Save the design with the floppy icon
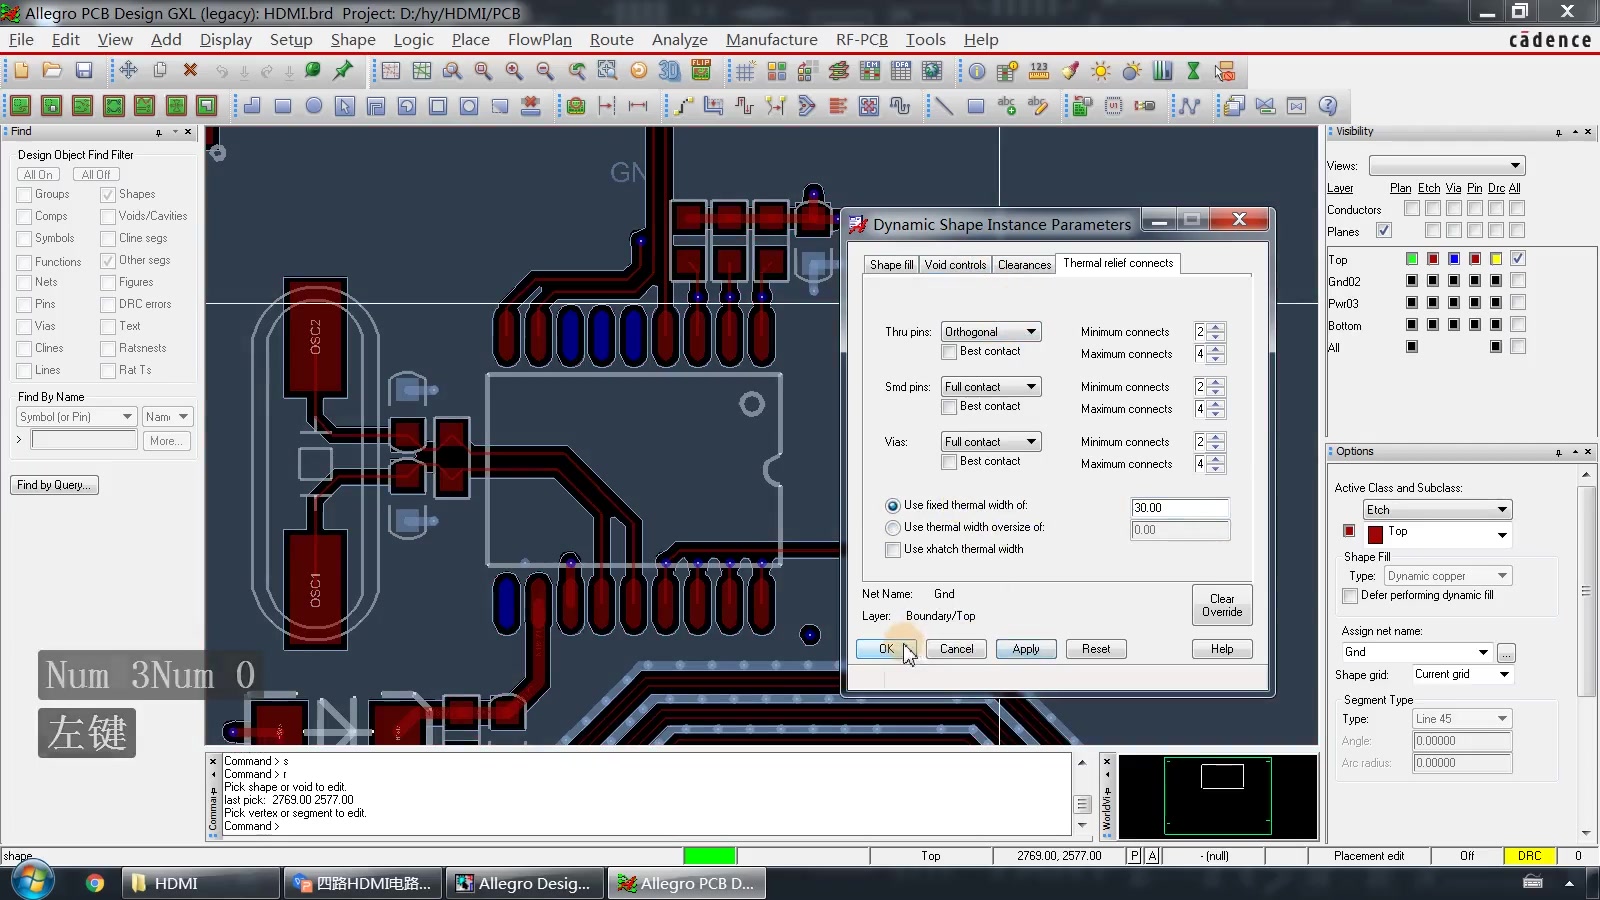Image resolution: width=1600 pixels, height=900 pixels. 84,71
